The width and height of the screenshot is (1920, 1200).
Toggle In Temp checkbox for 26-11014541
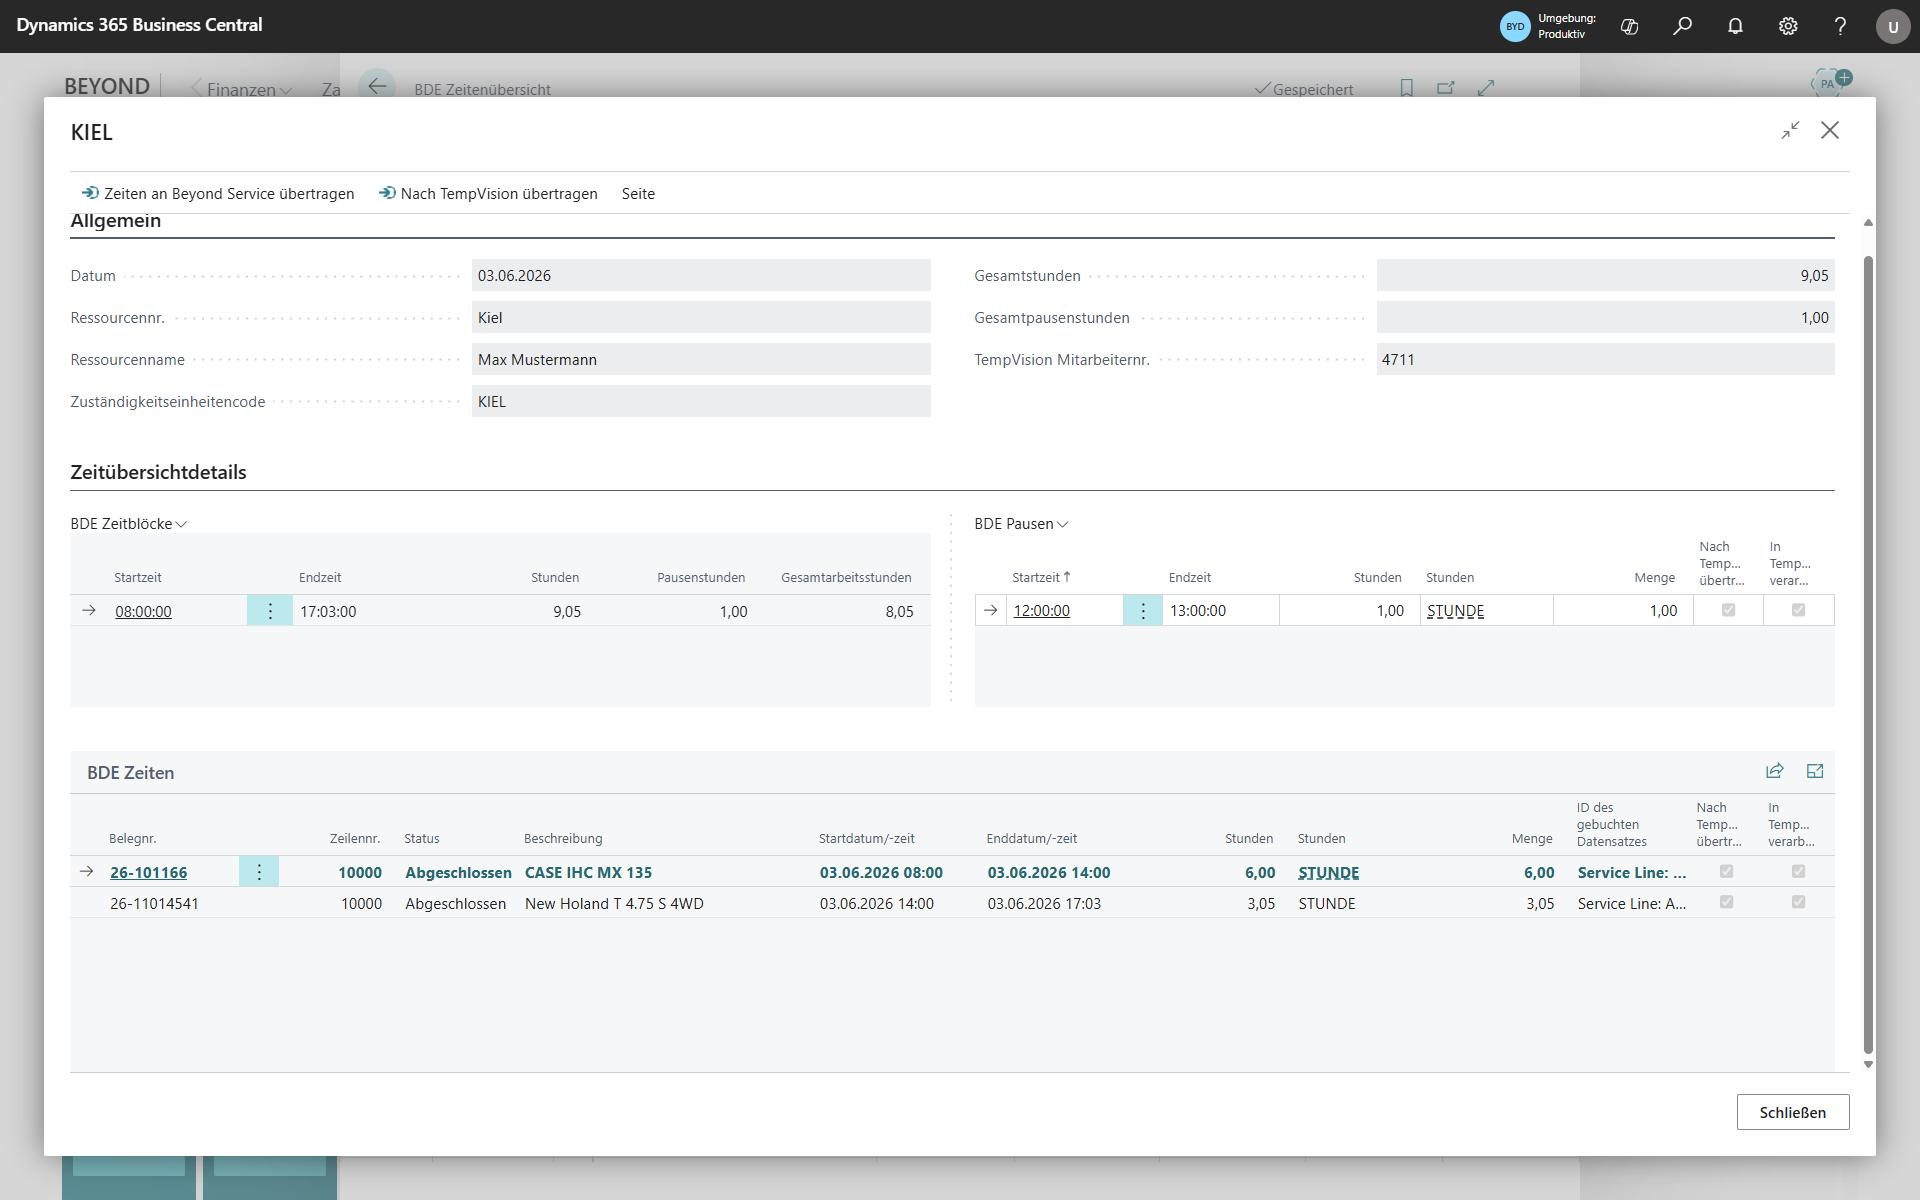[x=1798, y=902]
